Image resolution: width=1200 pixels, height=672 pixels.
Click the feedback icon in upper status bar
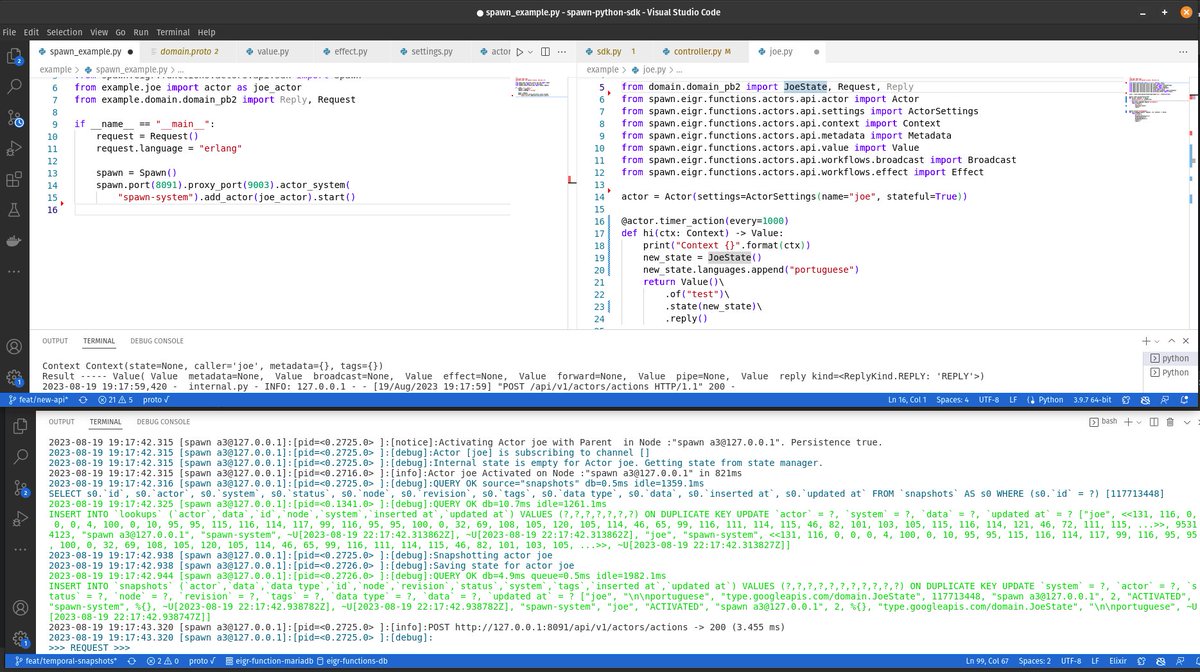[1165, 399]
